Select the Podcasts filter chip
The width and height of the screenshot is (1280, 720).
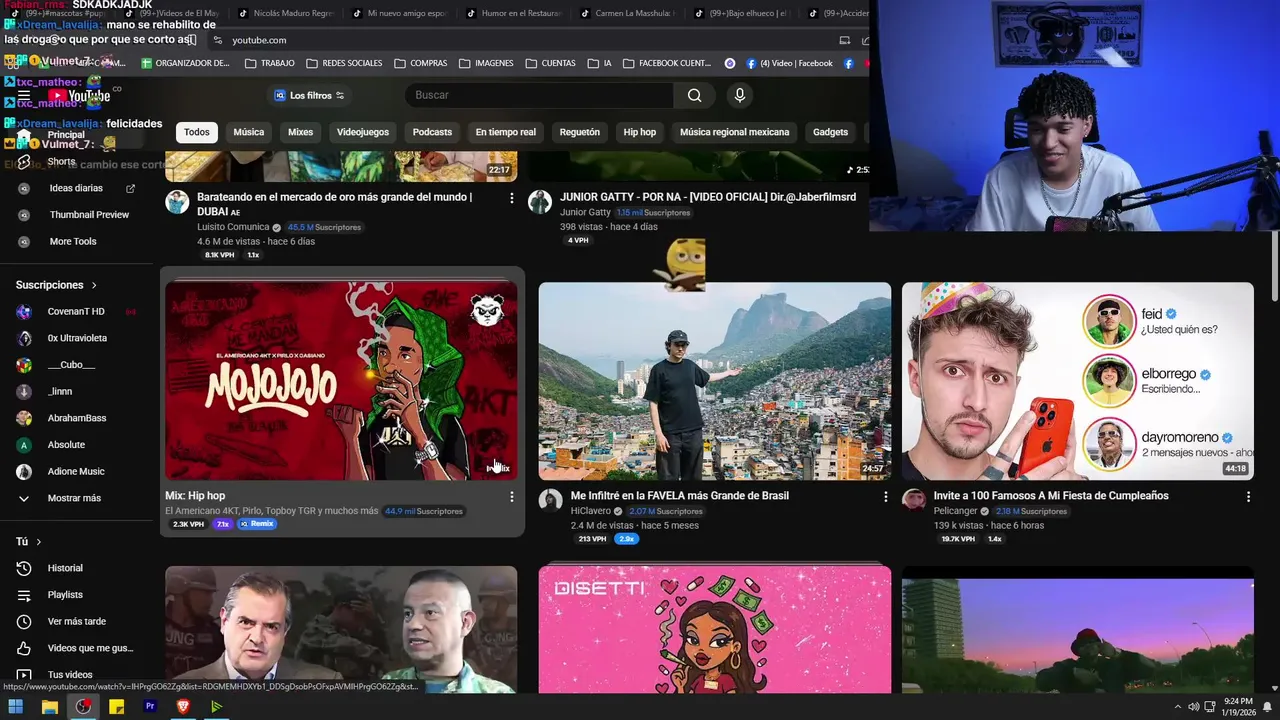432,132
